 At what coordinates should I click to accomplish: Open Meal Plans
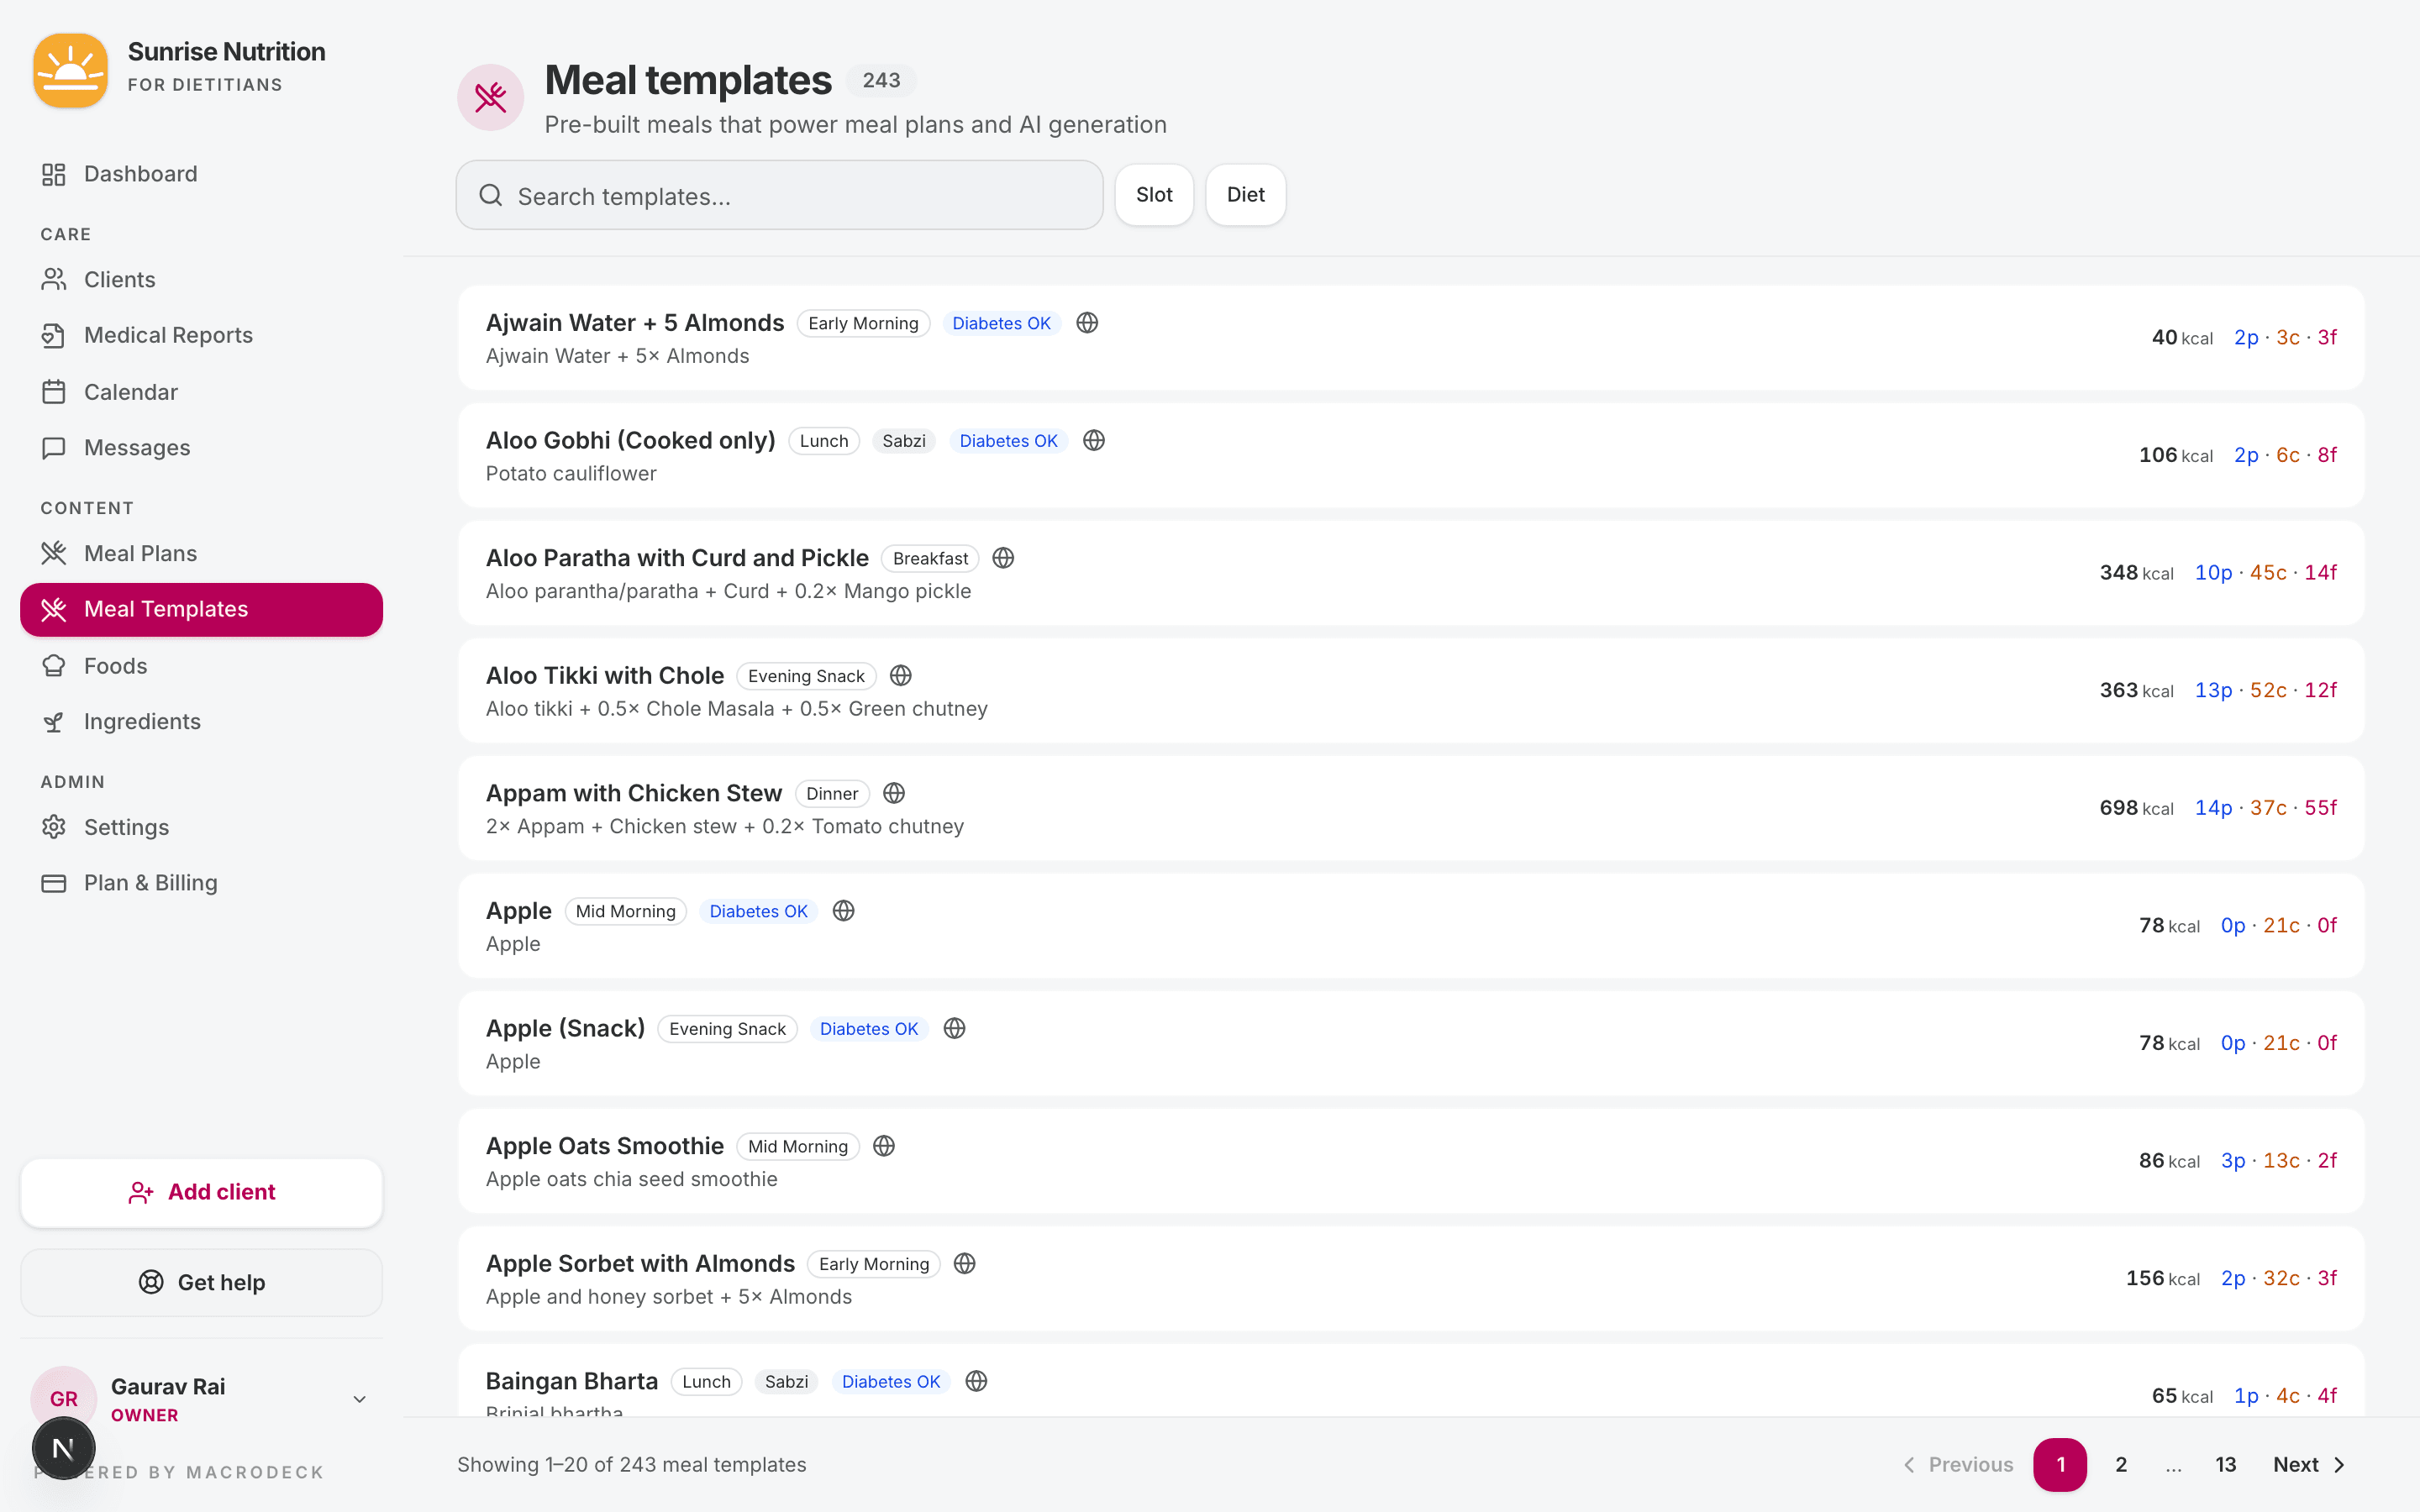pyautogui.click(x=140, y=553)
